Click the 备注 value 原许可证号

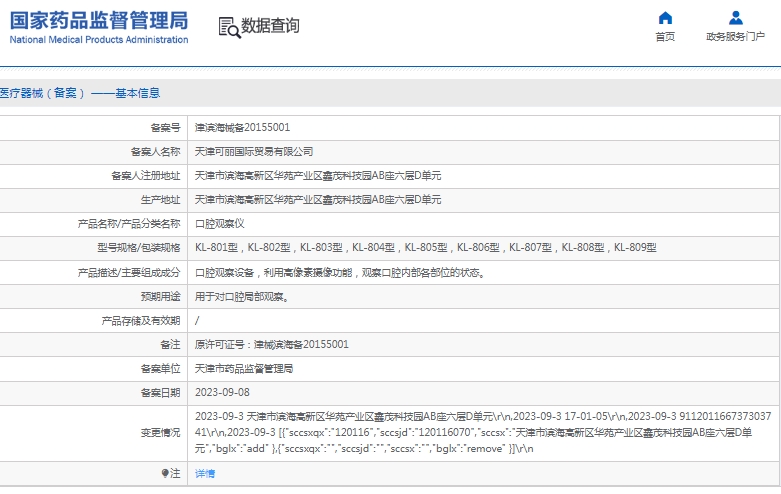[271, 345]
